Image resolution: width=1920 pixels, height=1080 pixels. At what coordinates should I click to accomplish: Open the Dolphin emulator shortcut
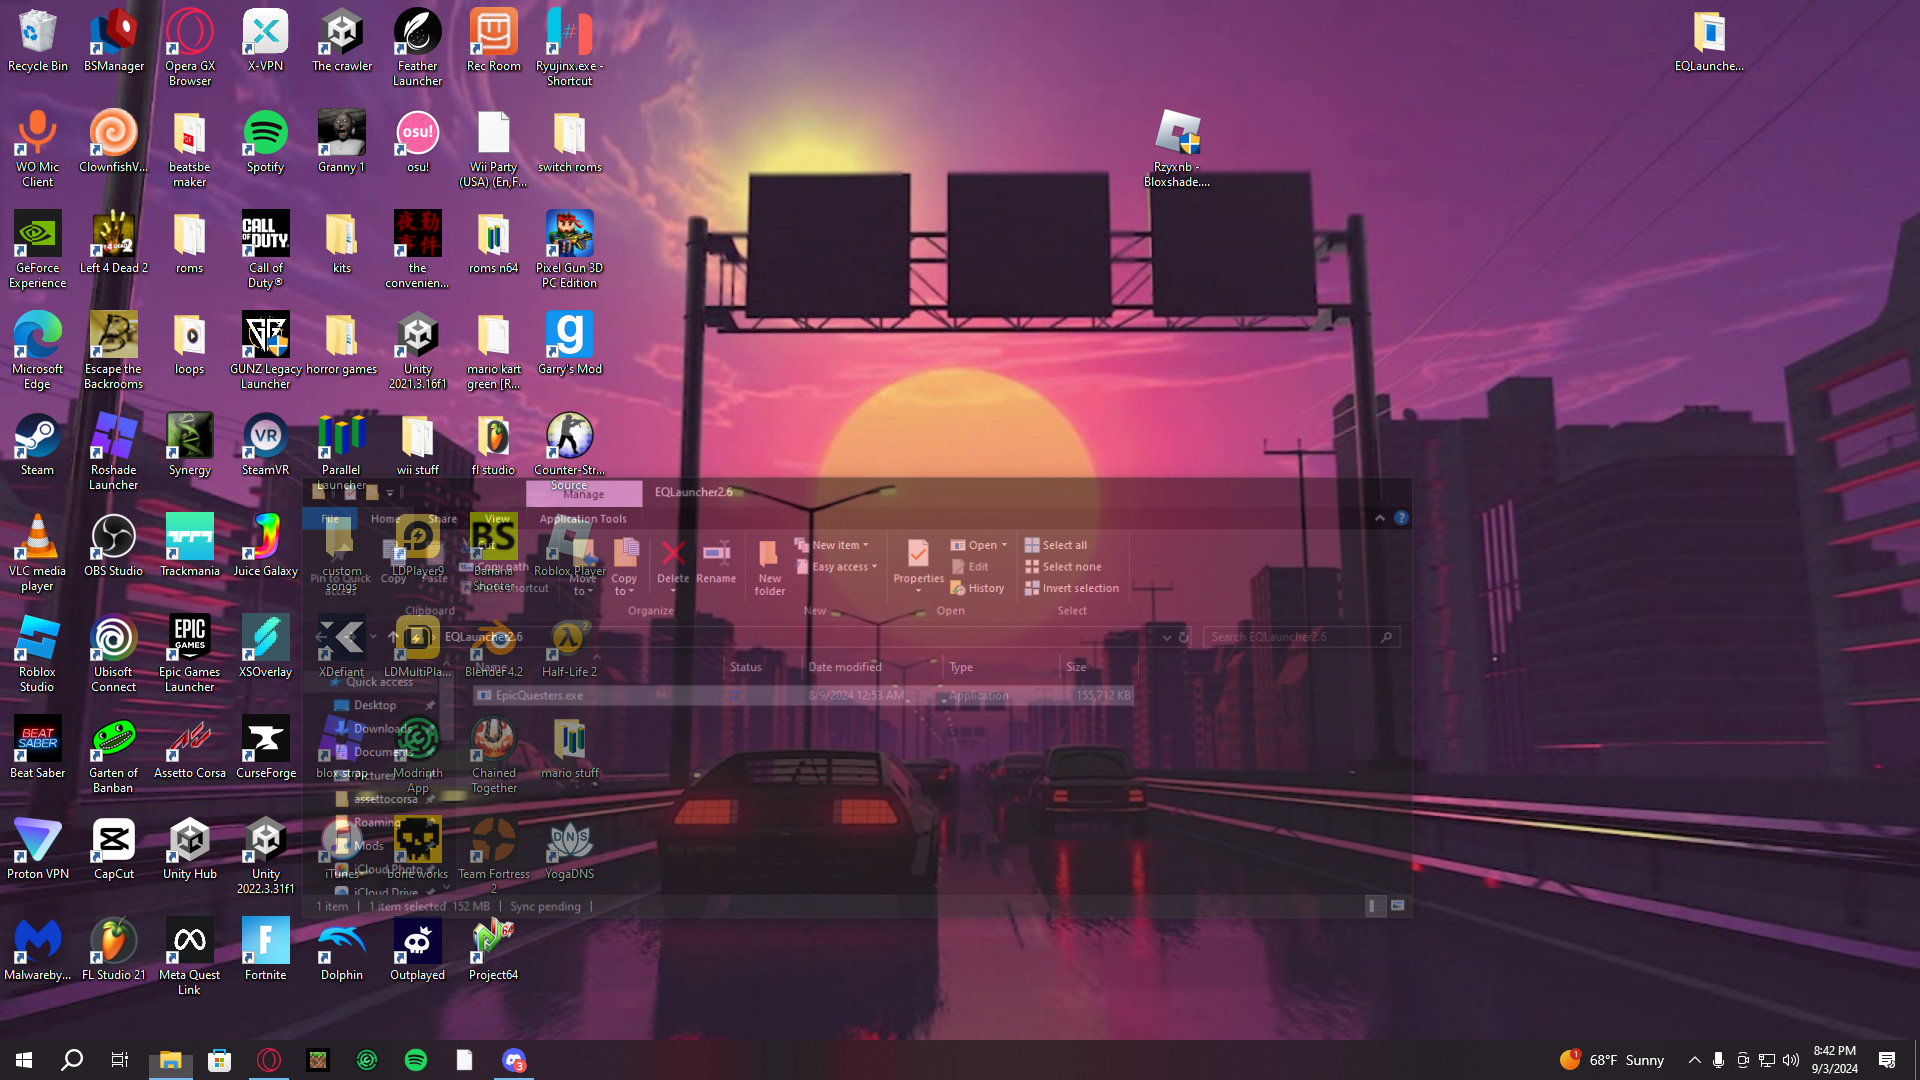coord(341,942)
